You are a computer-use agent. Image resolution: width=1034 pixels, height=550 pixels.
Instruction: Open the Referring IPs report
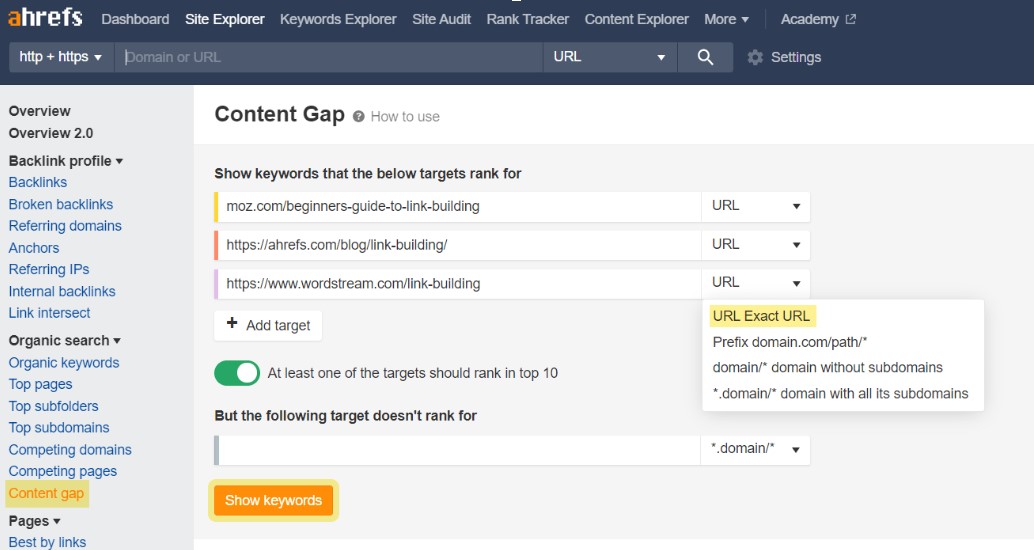(49, 269)
